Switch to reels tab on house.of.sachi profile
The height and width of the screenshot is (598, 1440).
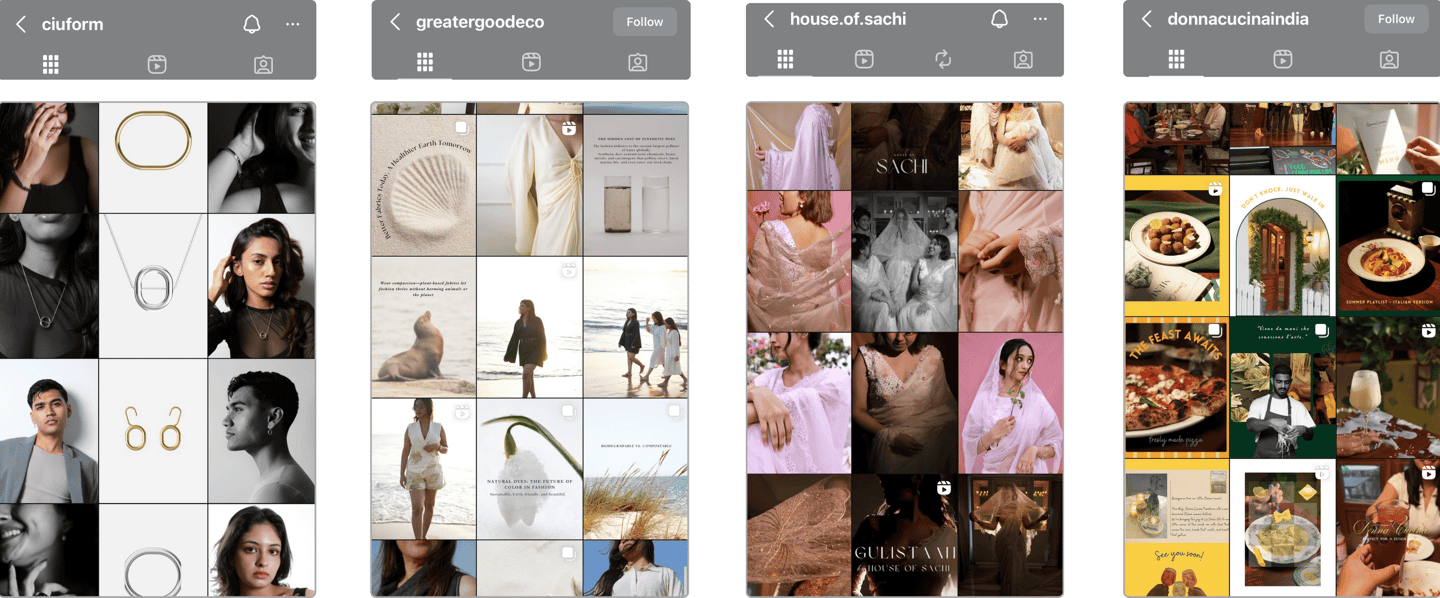click(x=864, y=60)
